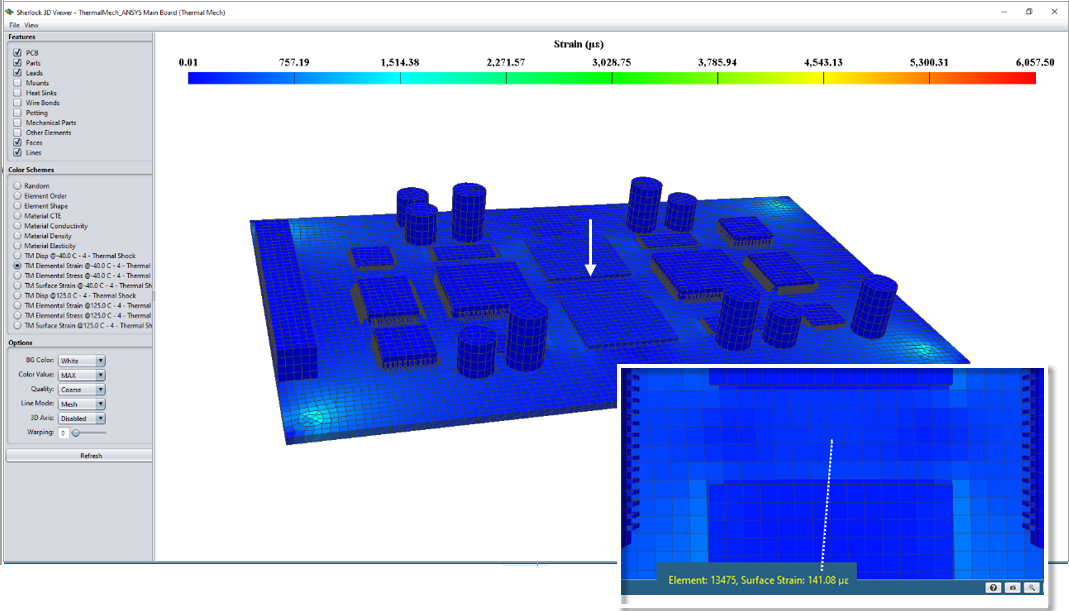Click the 'Strain (µε)' legend title
The width and height of the screenshot is (1069, 611).
tap(579, 44)
